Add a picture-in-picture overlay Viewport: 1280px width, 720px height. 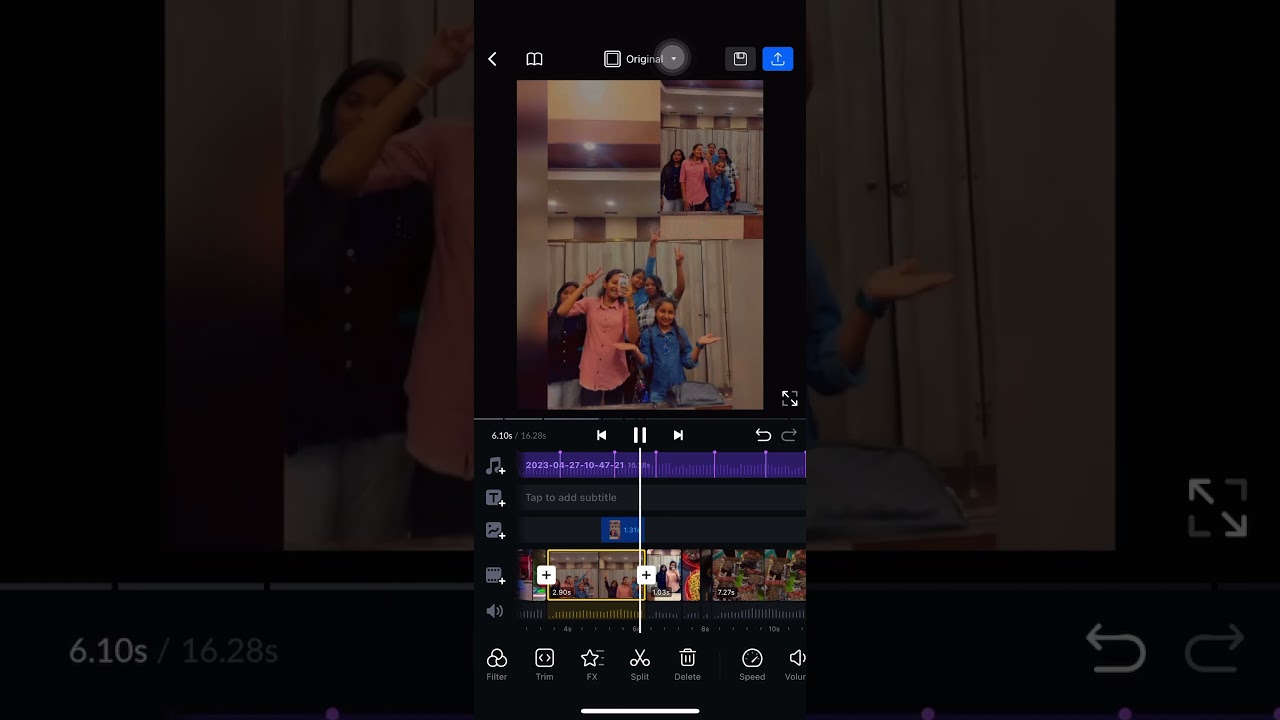[495, 530]
